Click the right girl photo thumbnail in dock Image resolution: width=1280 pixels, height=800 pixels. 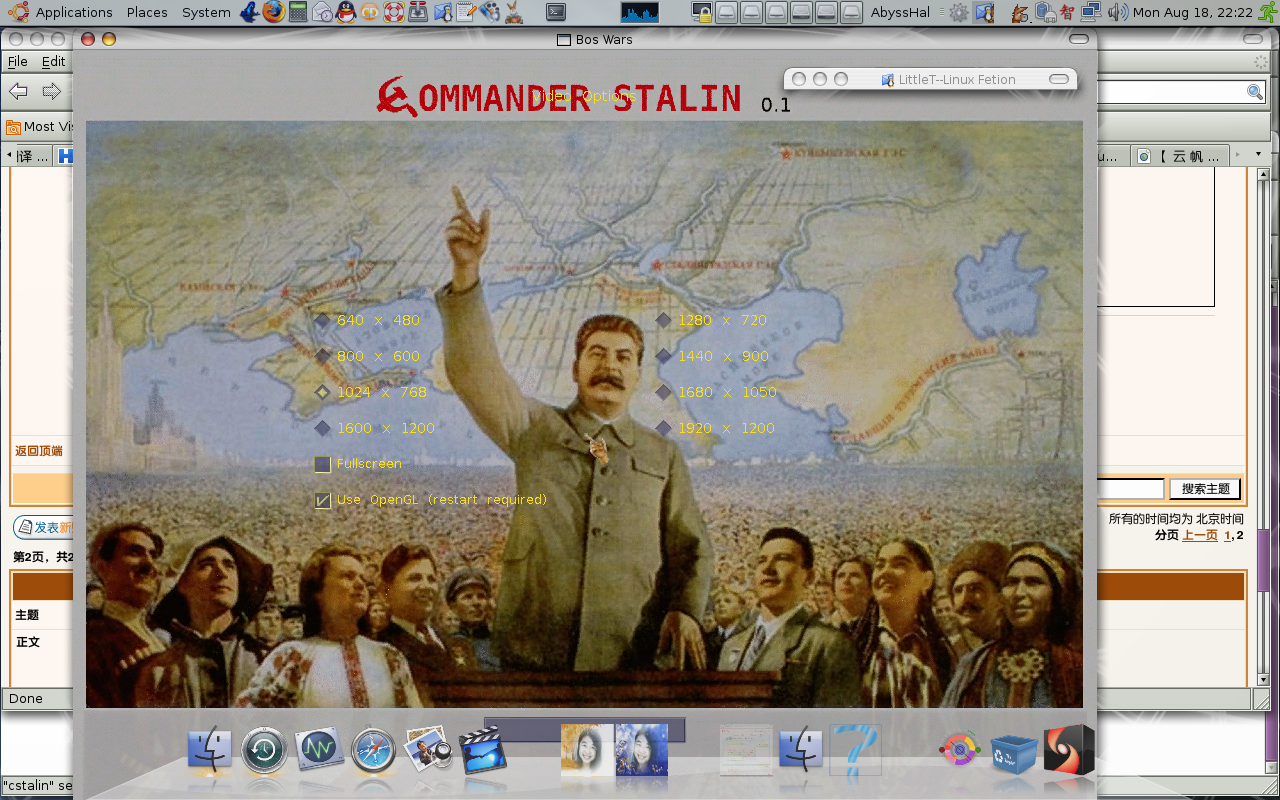coord(642,750)
